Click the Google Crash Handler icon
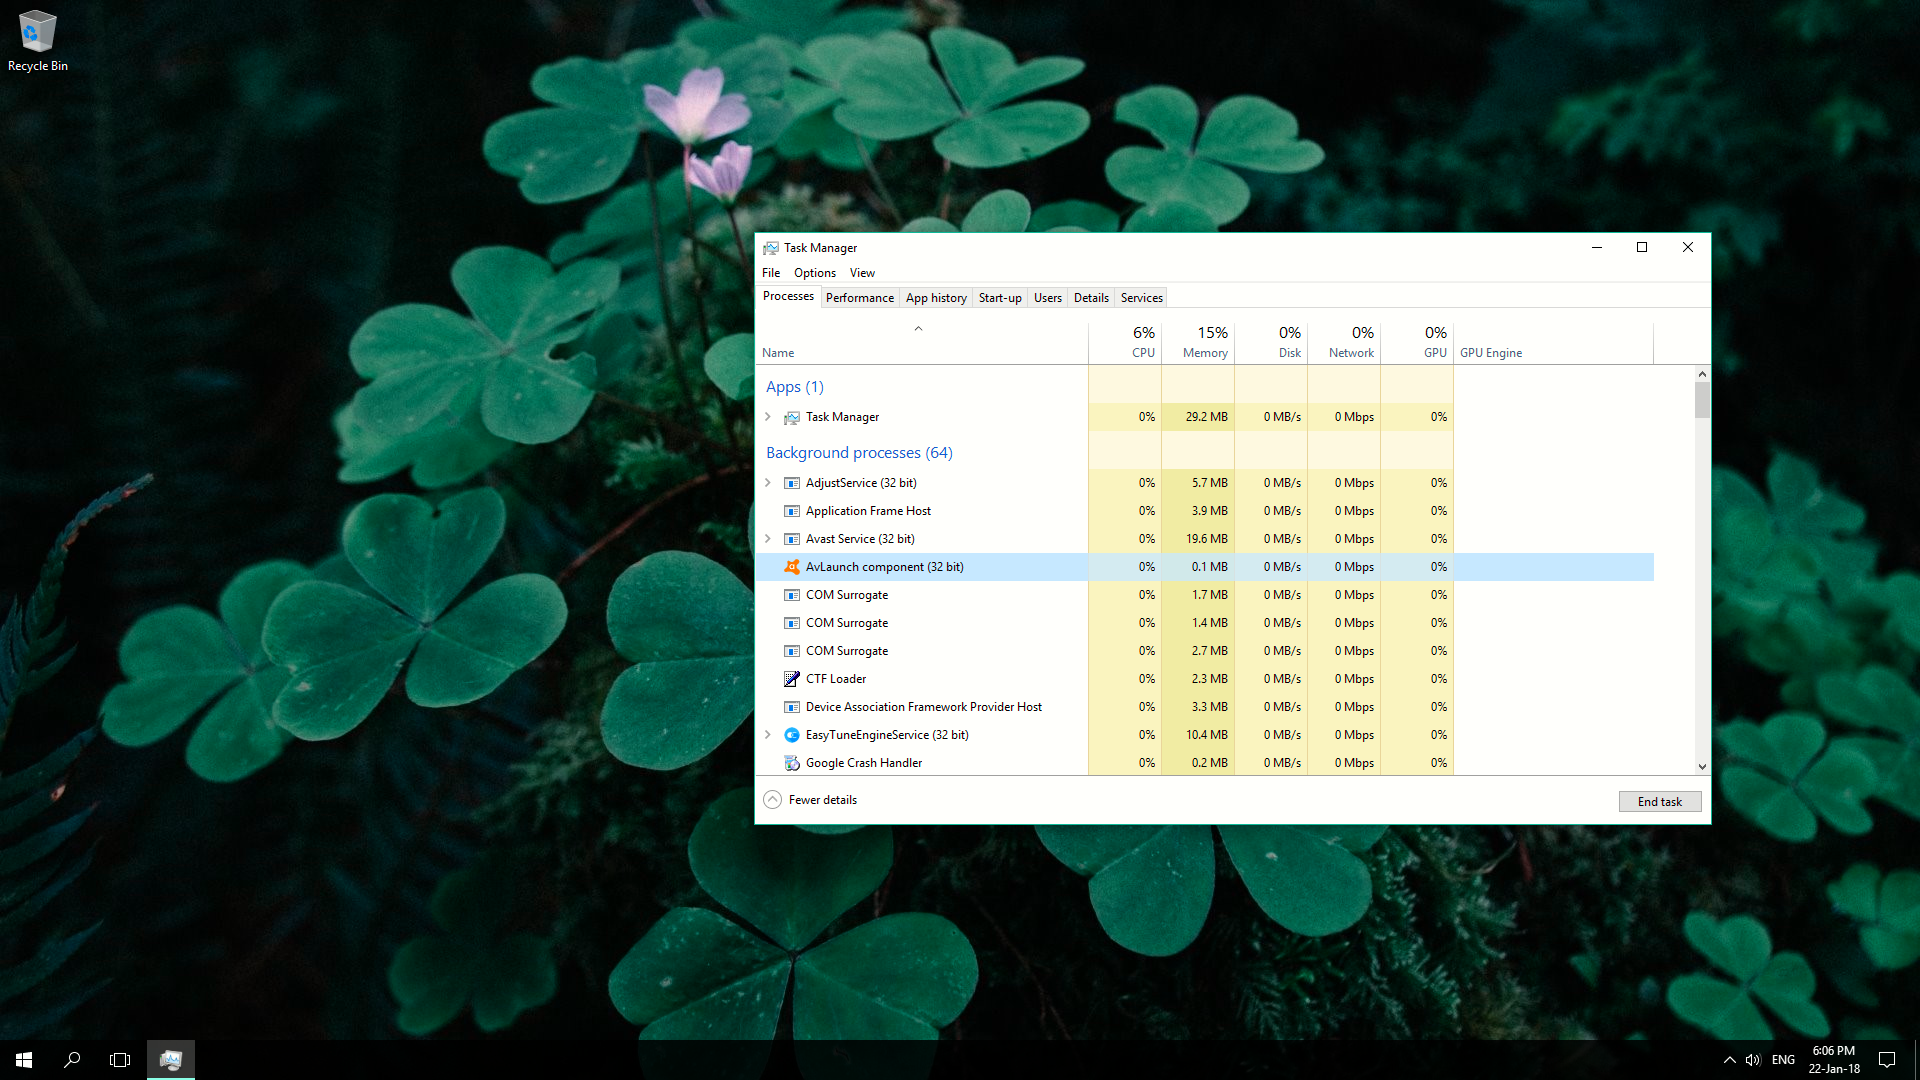This screenshot has width=1920, height=1080. click(791, 763)
